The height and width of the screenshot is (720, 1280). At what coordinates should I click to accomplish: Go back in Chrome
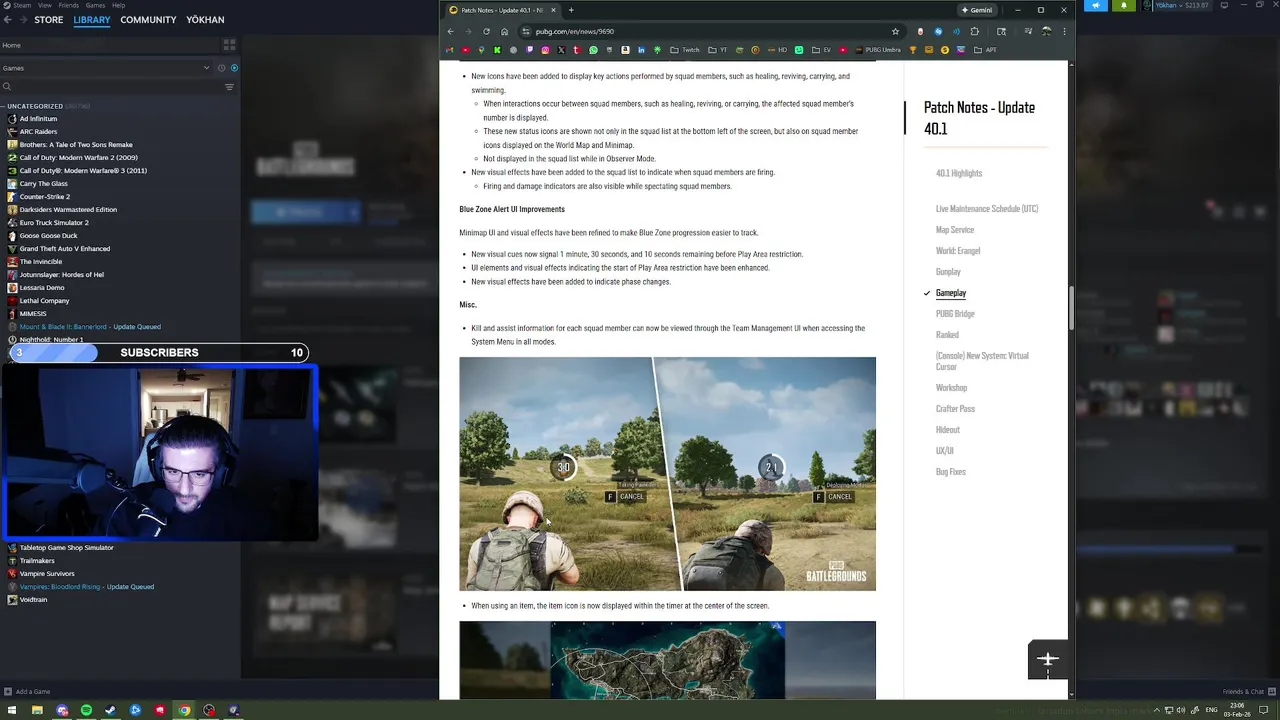pos(450,31)
